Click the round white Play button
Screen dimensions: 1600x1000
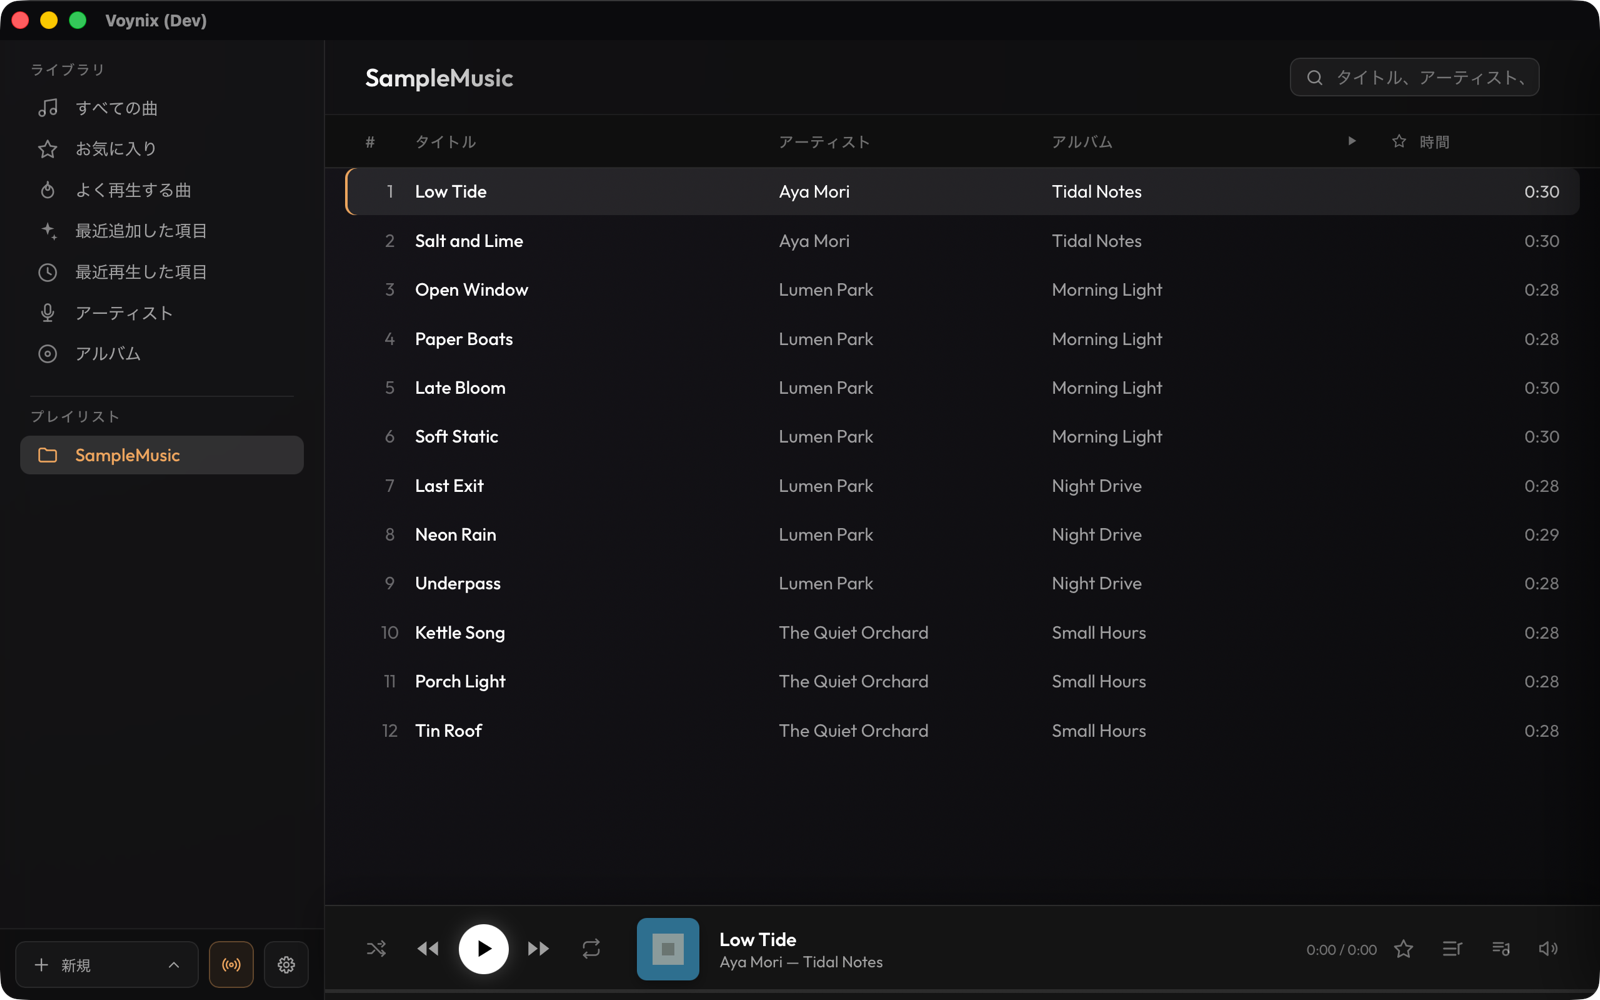coord(483,948)
